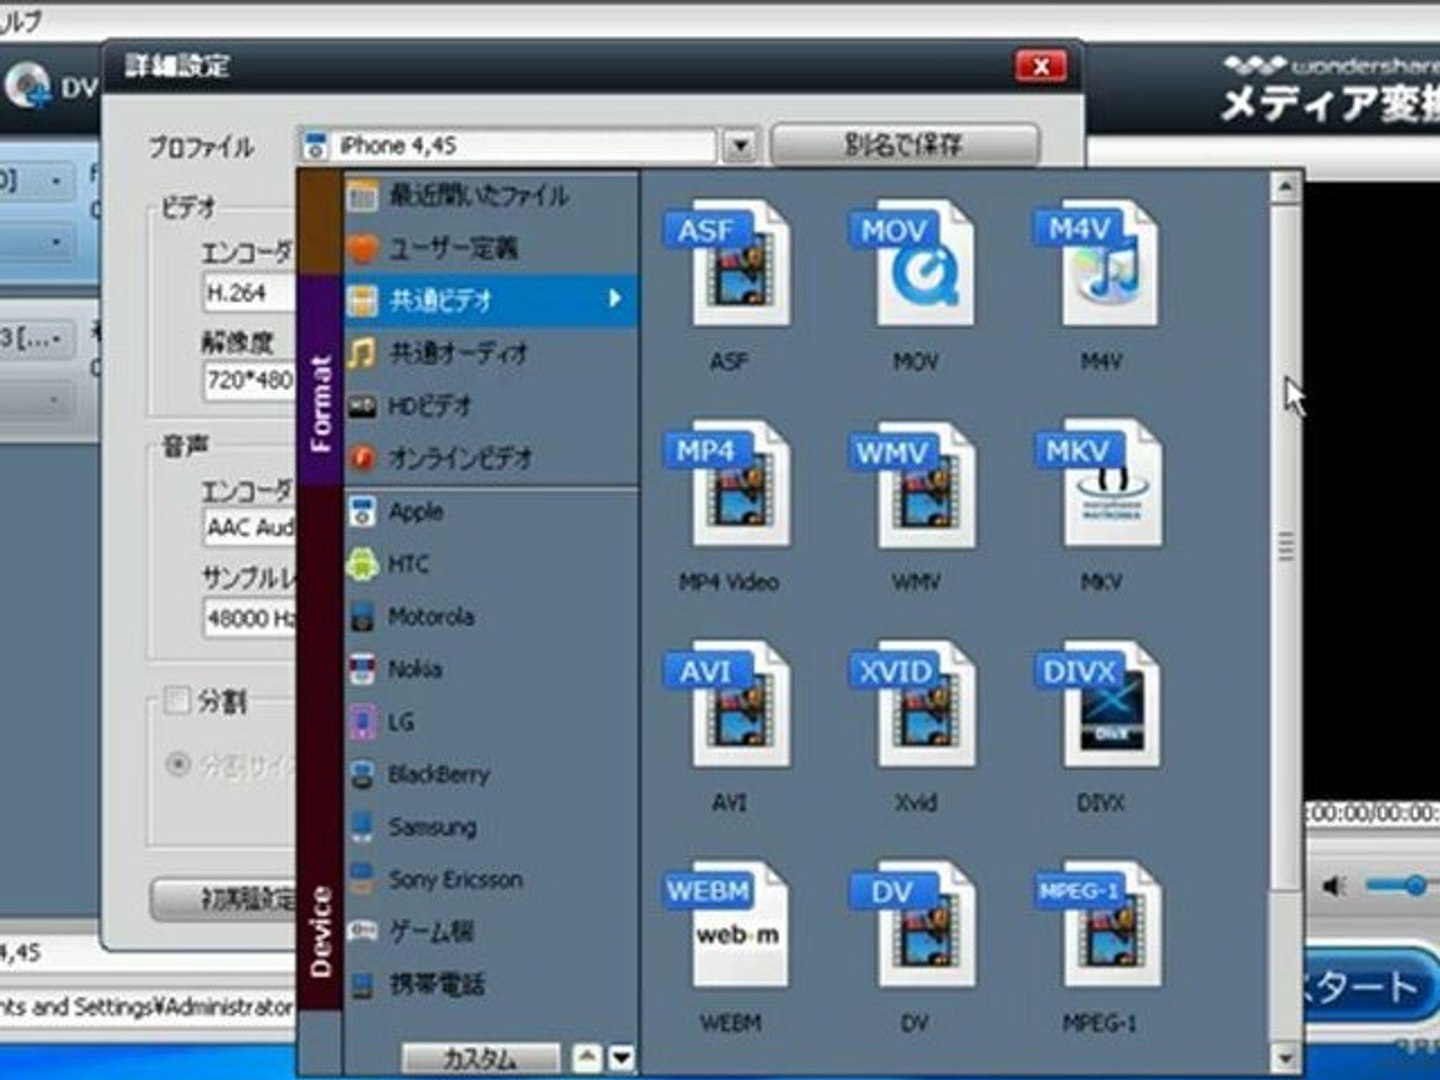Open the 720*480 resolution dropdown

pos(250,380)
